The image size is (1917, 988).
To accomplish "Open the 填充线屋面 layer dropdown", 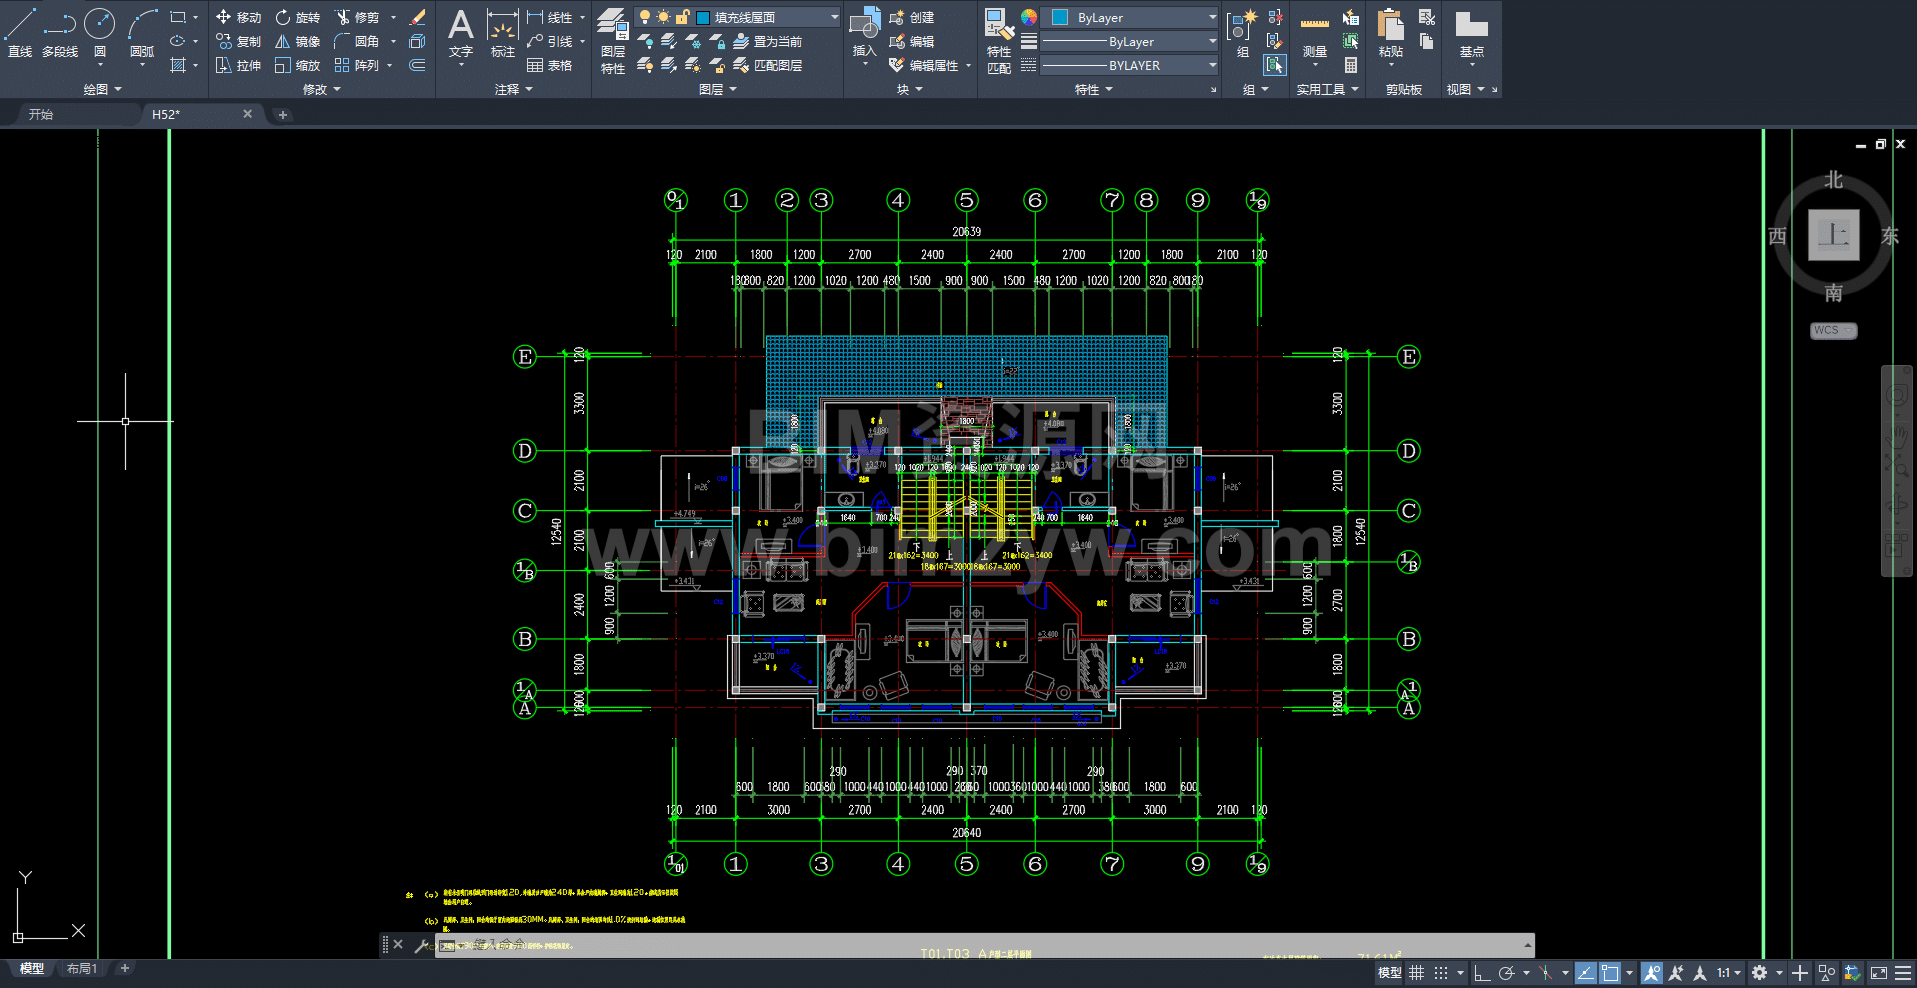I will 766,18.
